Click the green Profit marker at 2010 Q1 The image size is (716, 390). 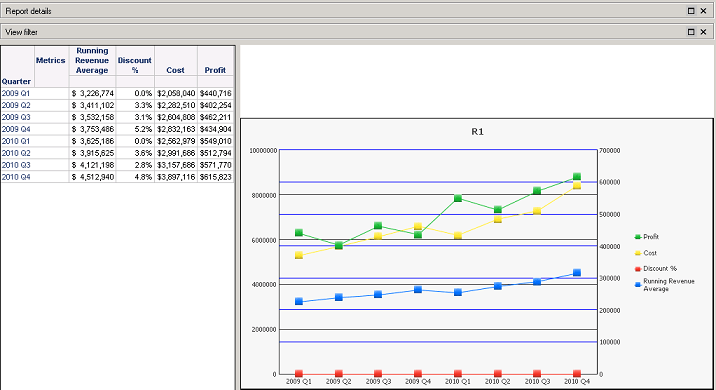point(458,198)
